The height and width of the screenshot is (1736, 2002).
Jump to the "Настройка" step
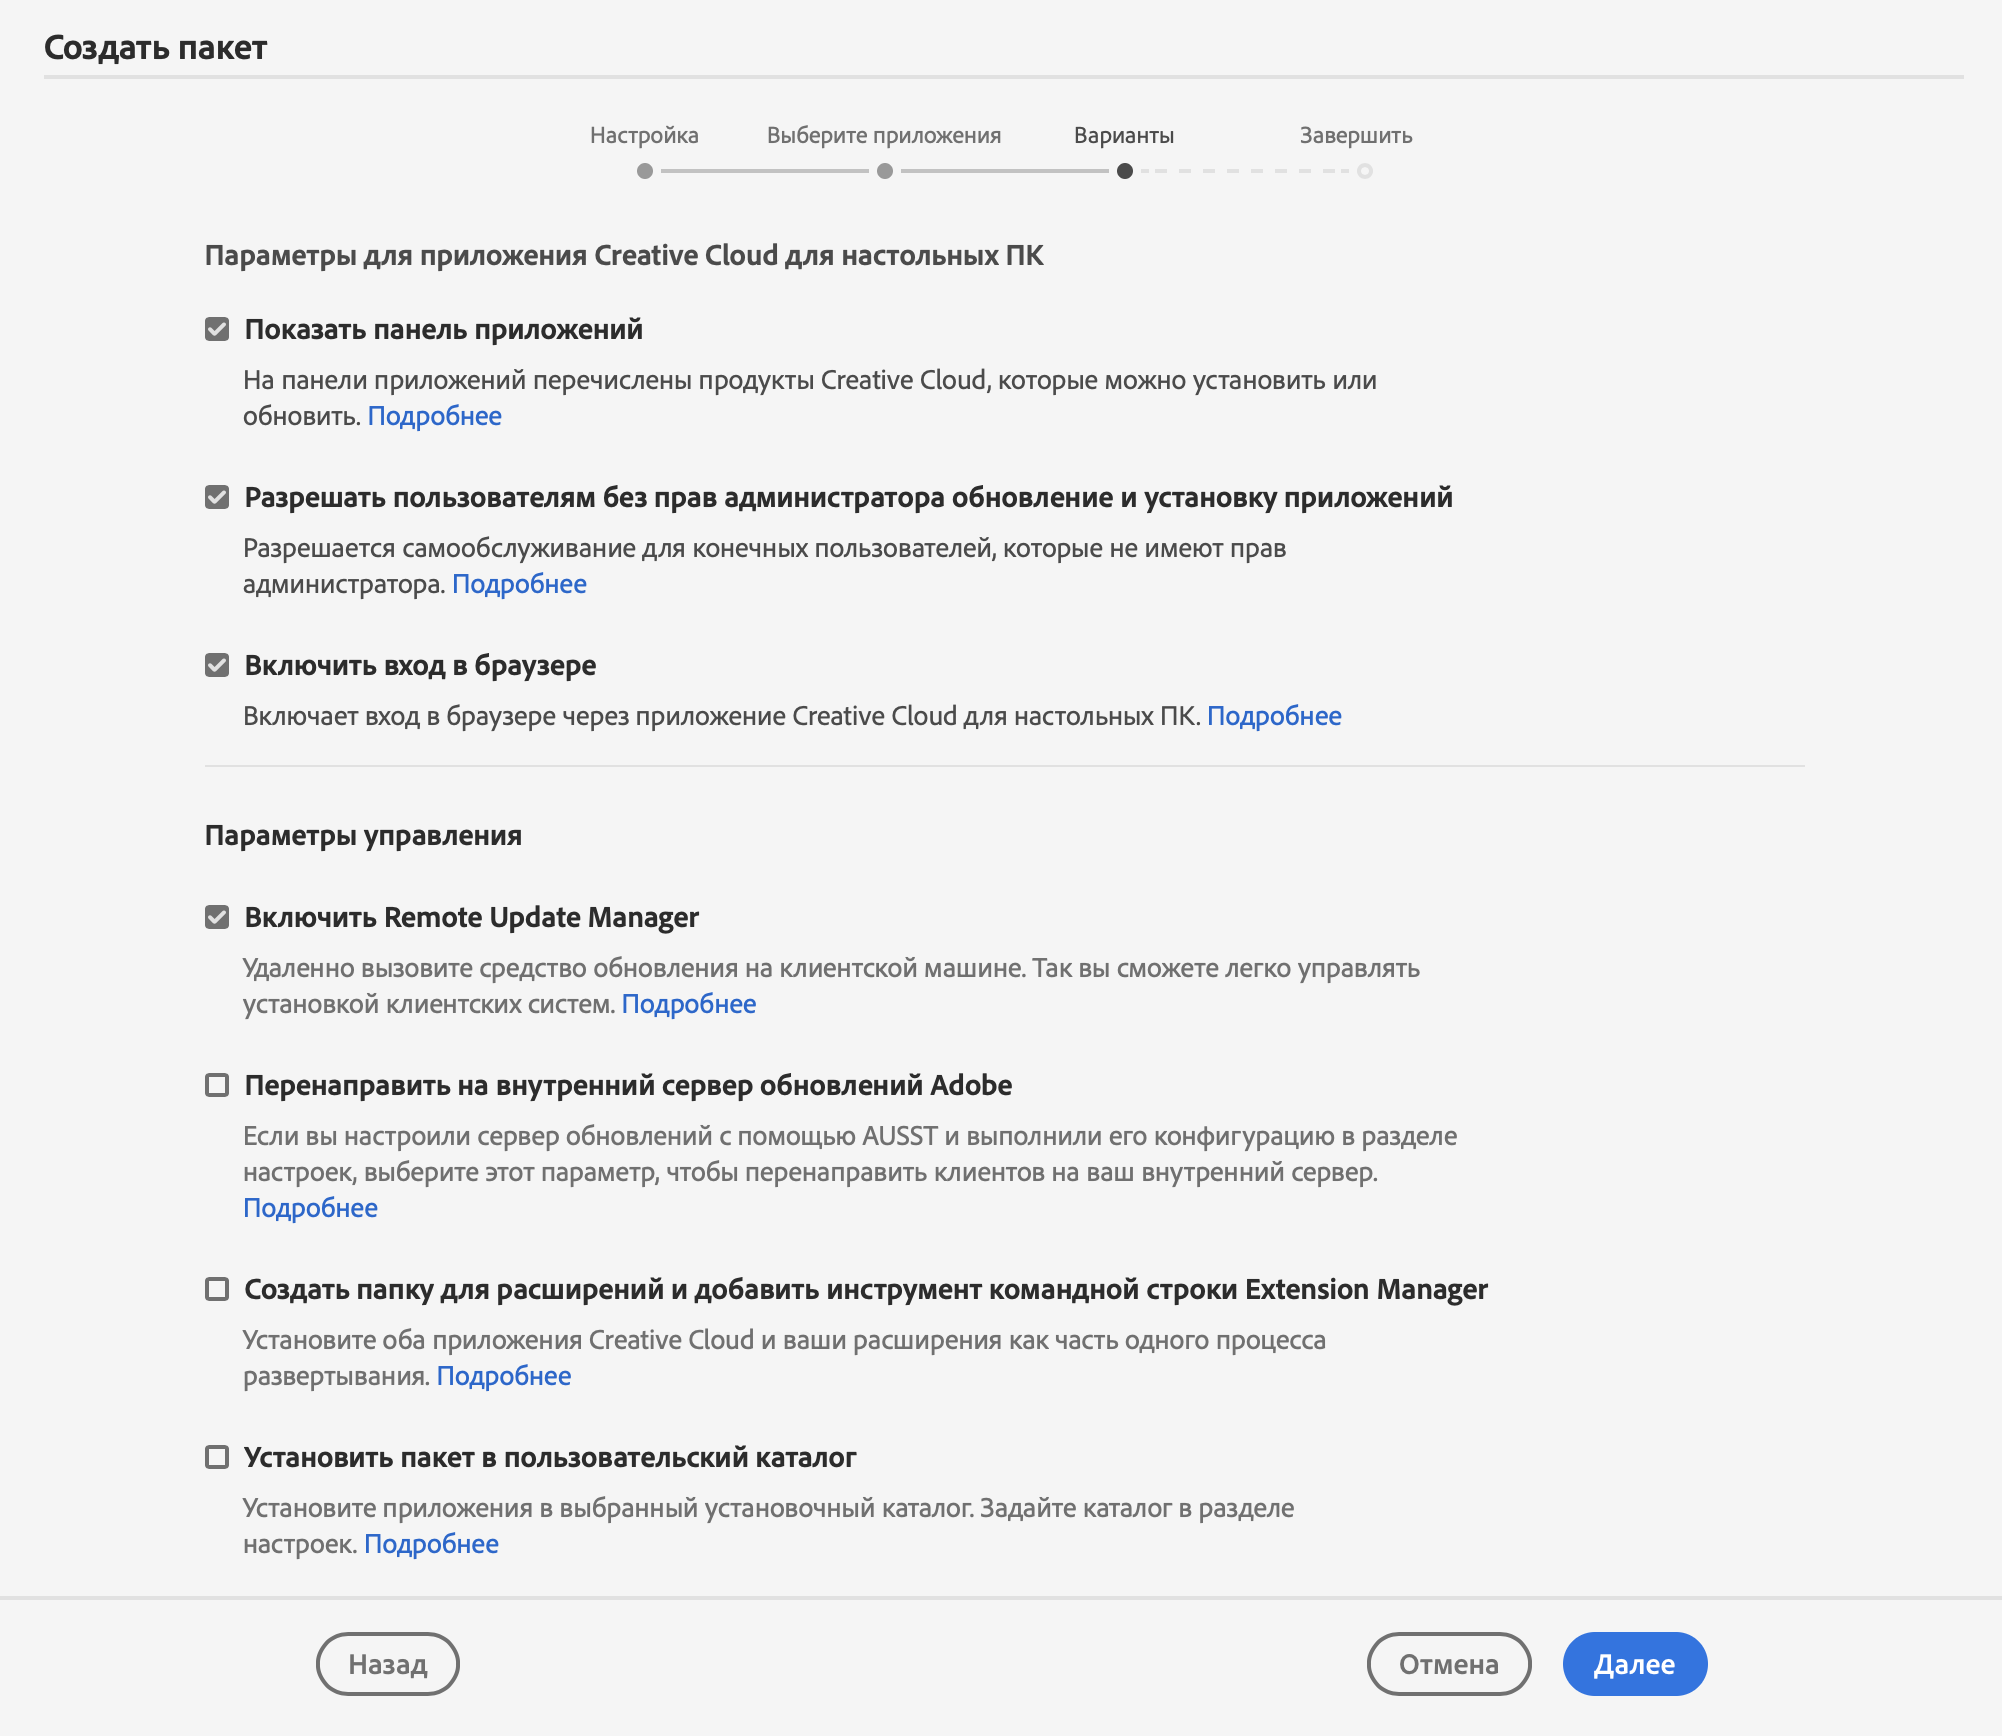click(x=645, y=171)
